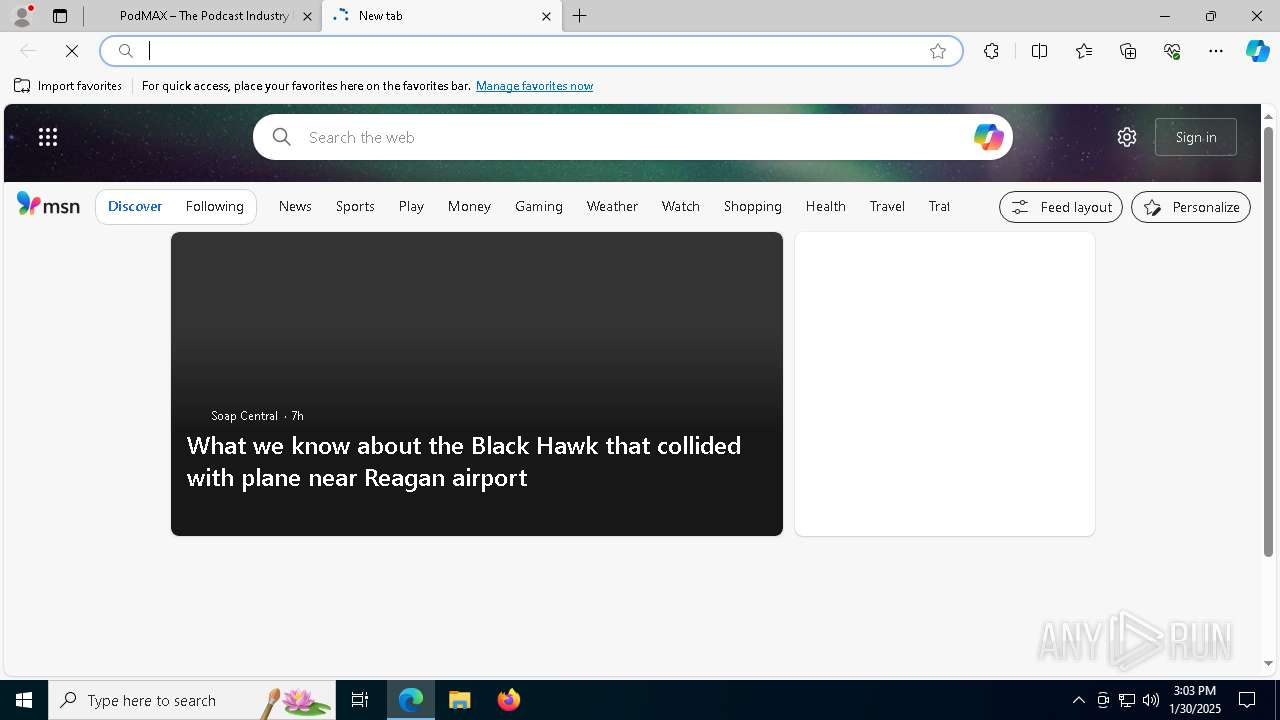Image resolution: width=1280 pixels, height=720 pixels.
Task: Open the volume tray icon
Action: click(x=1151, y=700)
